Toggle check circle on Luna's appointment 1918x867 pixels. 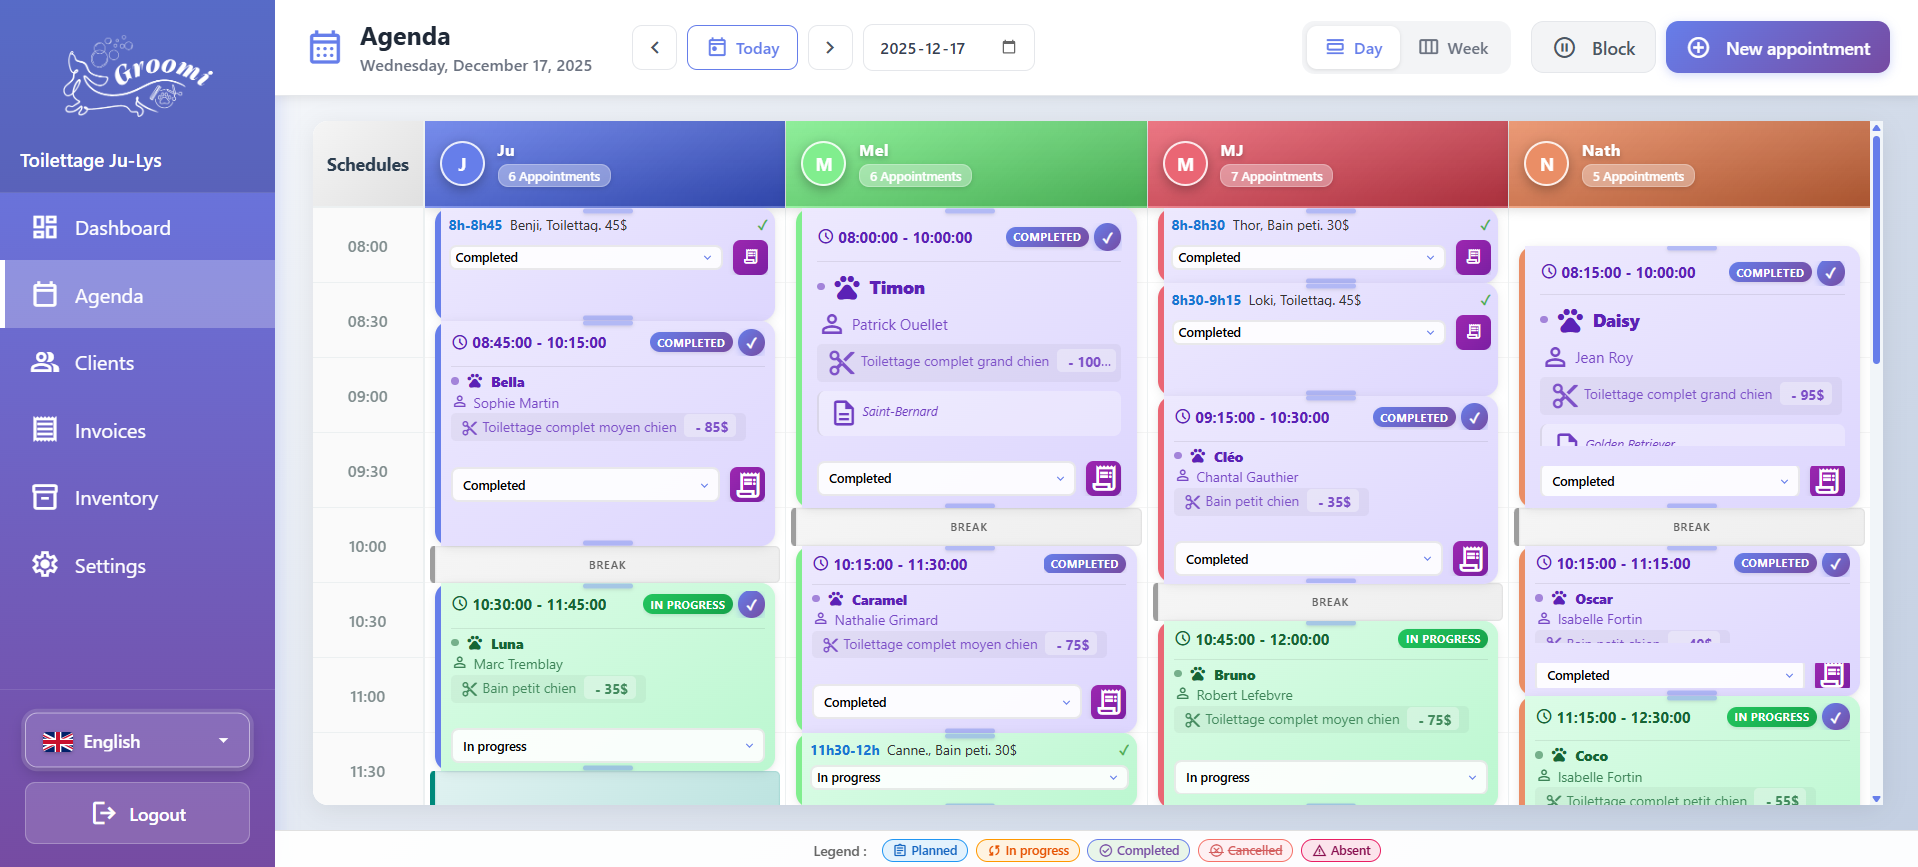(x=751, y=604)
